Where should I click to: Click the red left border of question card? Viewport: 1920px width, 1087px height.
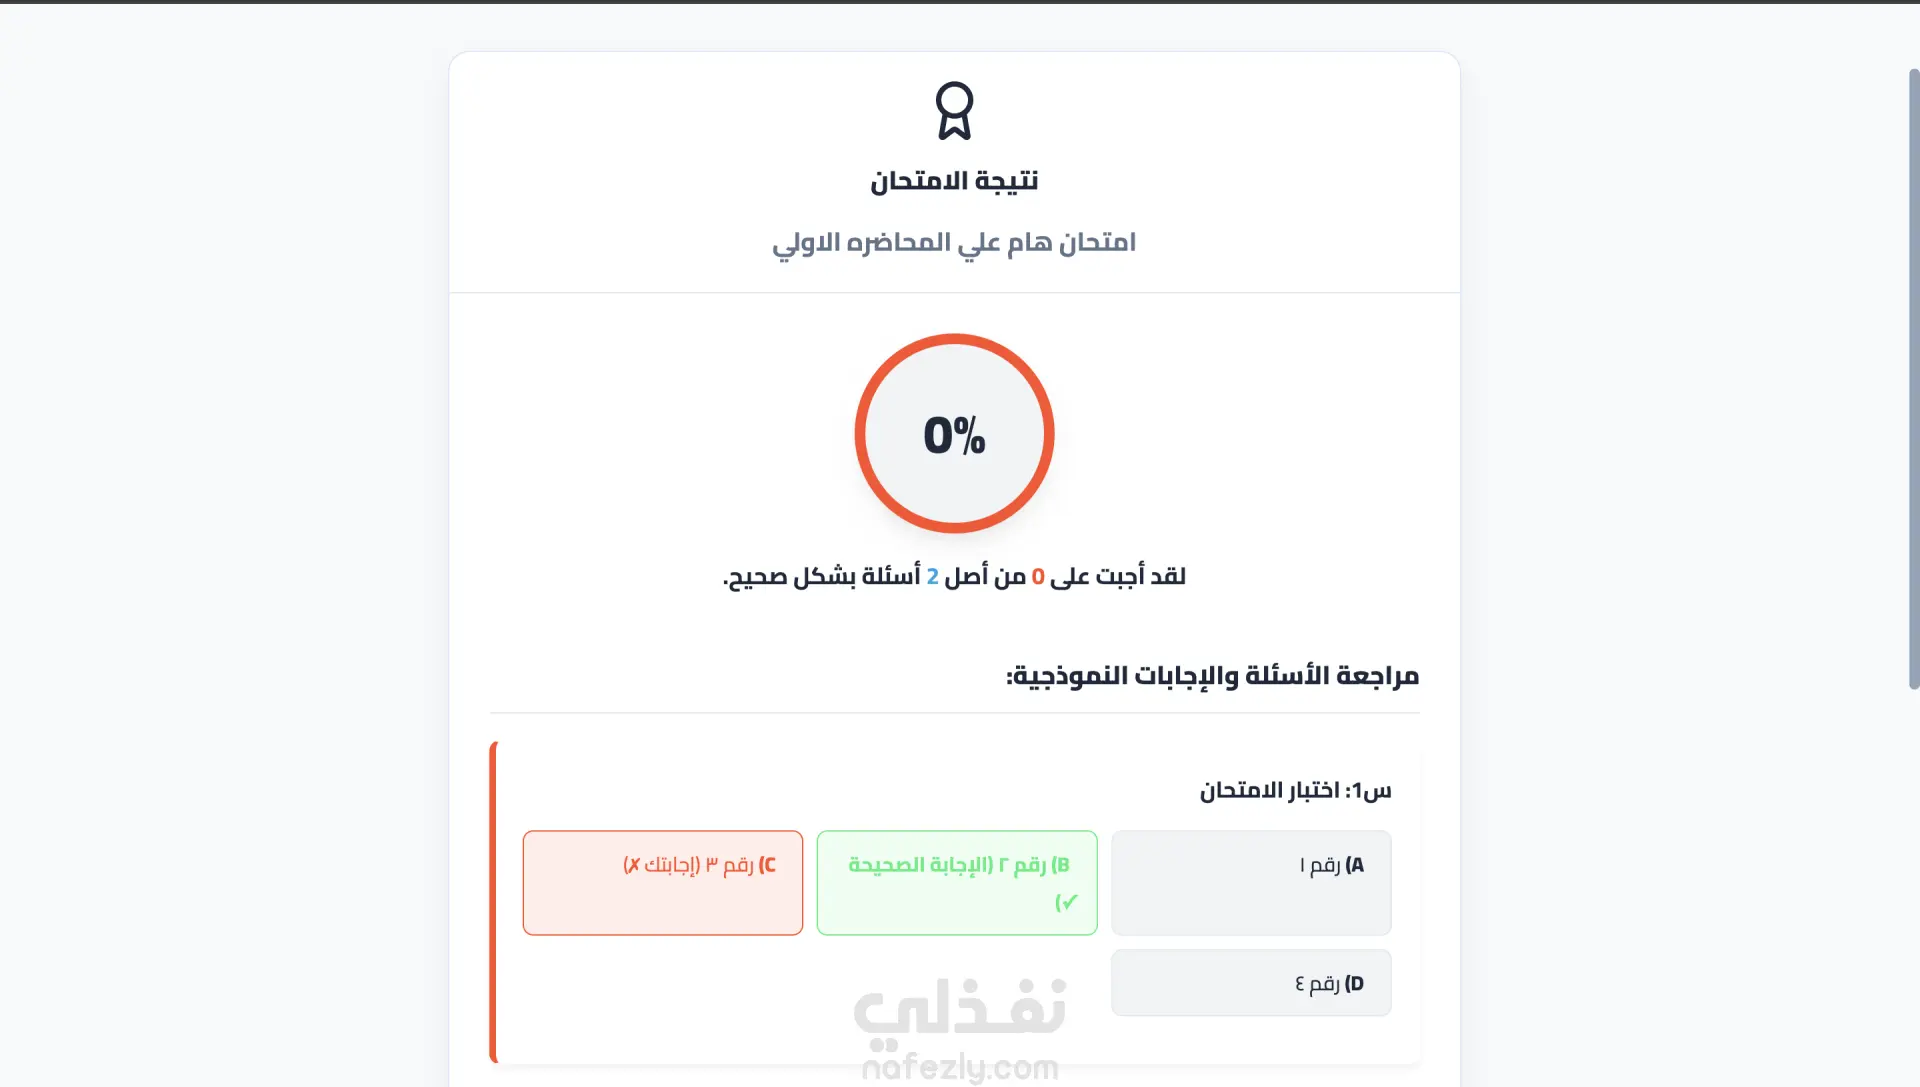493,902
